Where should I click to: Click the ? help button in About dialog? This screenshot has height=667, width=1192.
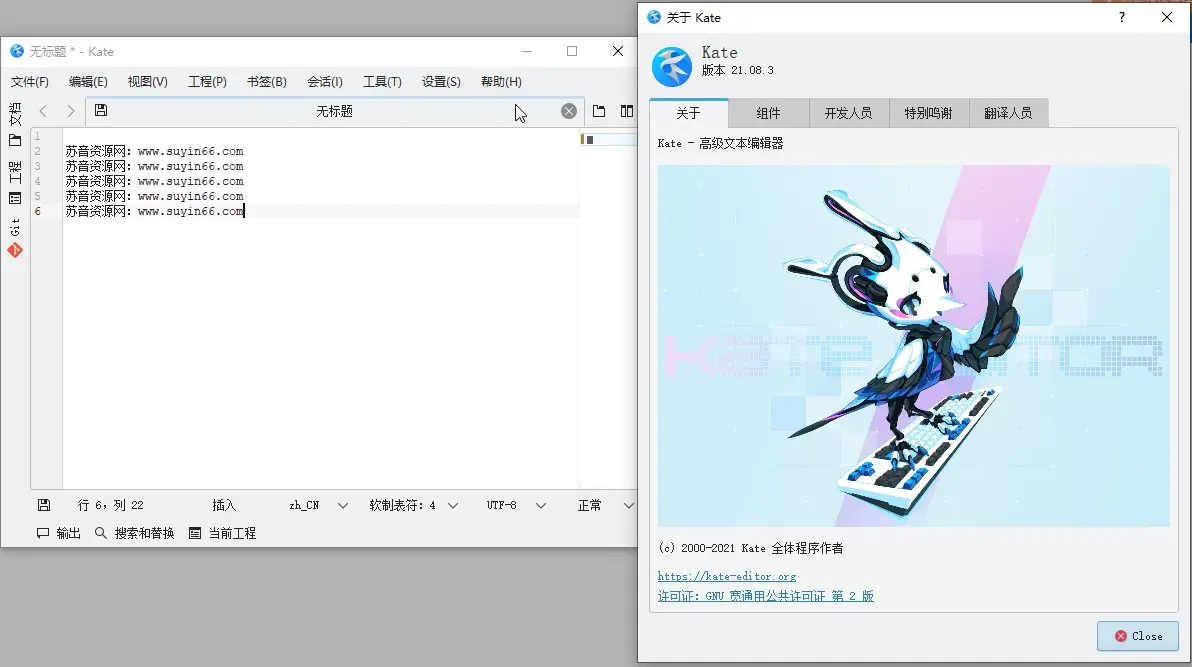1122,17
